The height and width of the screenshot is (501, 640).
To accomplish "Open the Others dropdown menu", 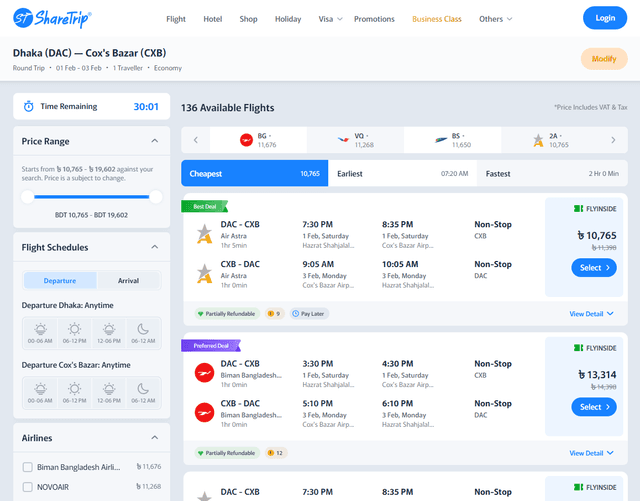I will coord(496,19).
